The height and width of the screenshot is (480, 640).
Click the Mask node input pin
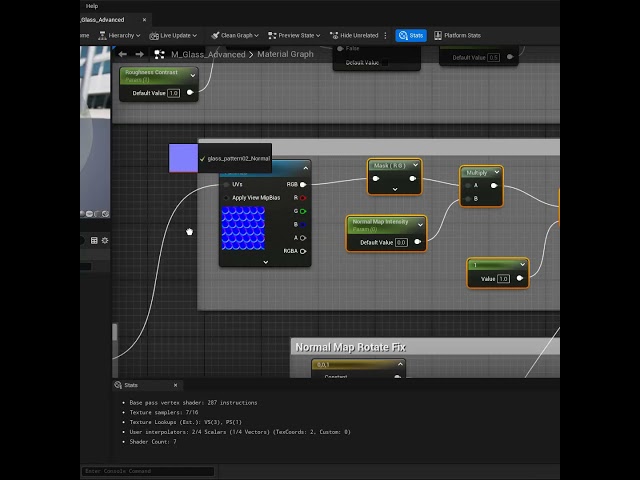pos(376,178)
